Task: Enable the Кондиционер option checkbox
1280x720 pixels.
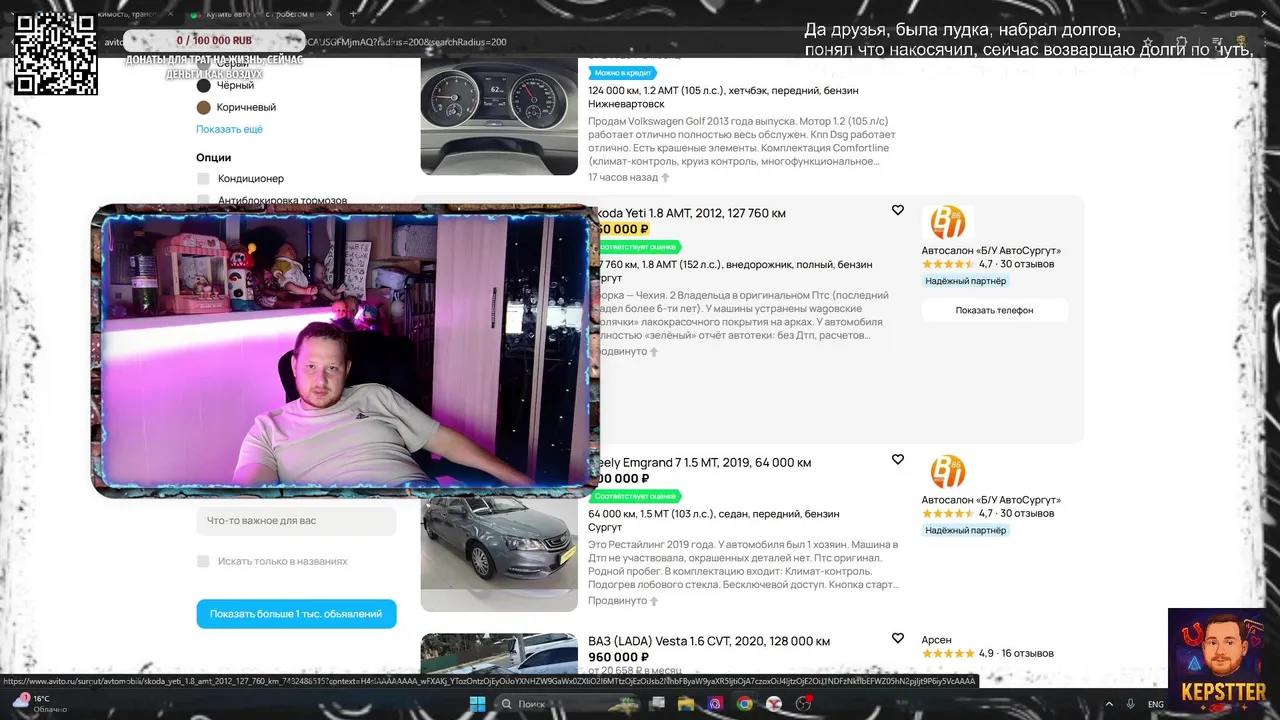Action: click(x=203, y=178)
